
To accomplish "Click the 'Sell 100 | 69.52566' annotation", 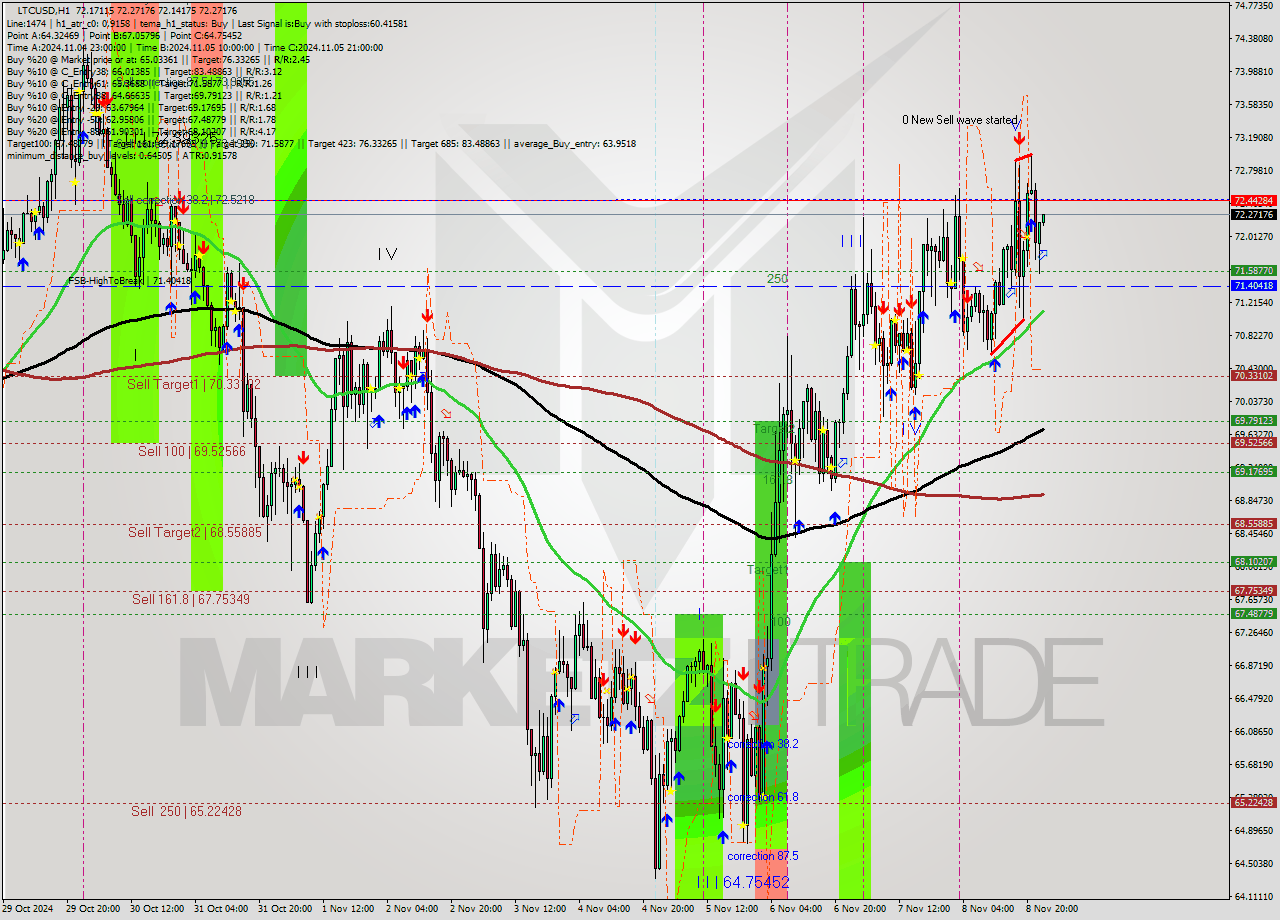I will 191,452.
